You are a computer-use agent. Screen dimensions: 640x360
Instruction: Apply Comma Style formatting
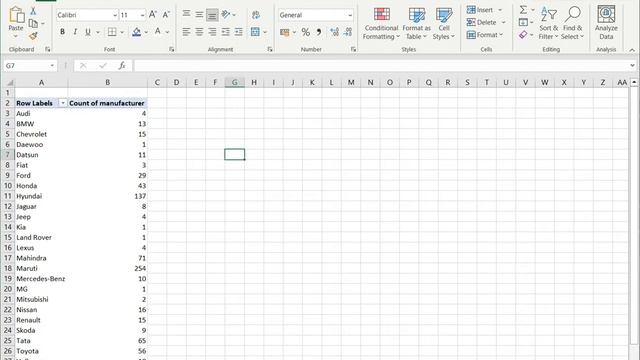coord(319,32)
